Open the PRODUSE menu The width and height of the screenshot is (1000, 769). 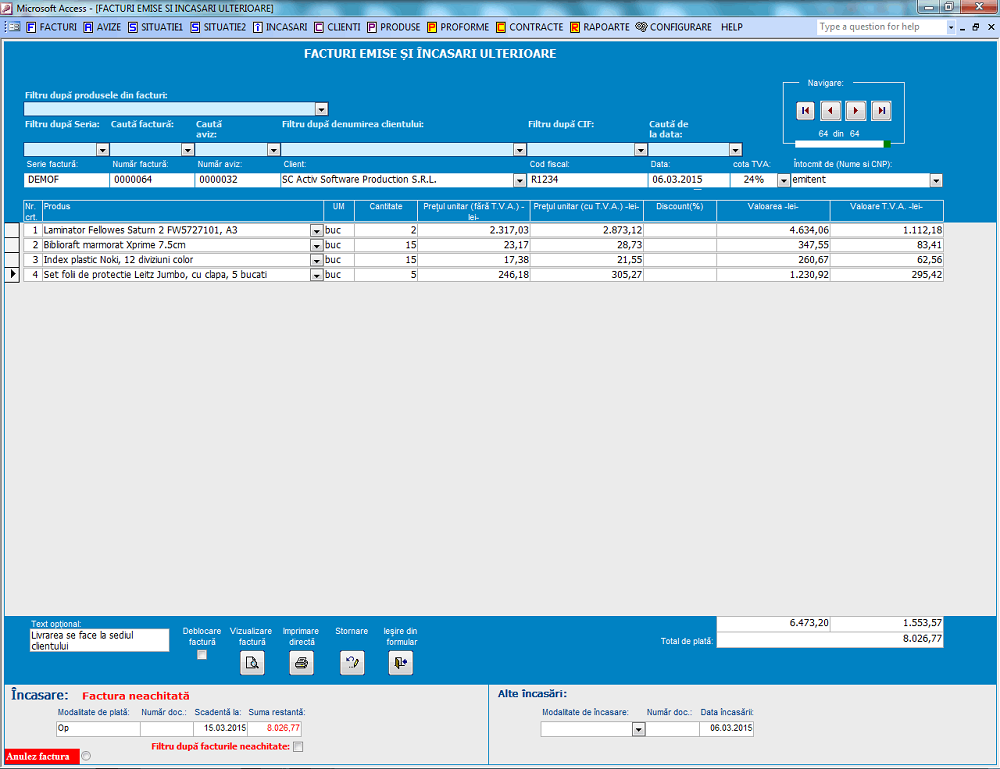[394, 27]
